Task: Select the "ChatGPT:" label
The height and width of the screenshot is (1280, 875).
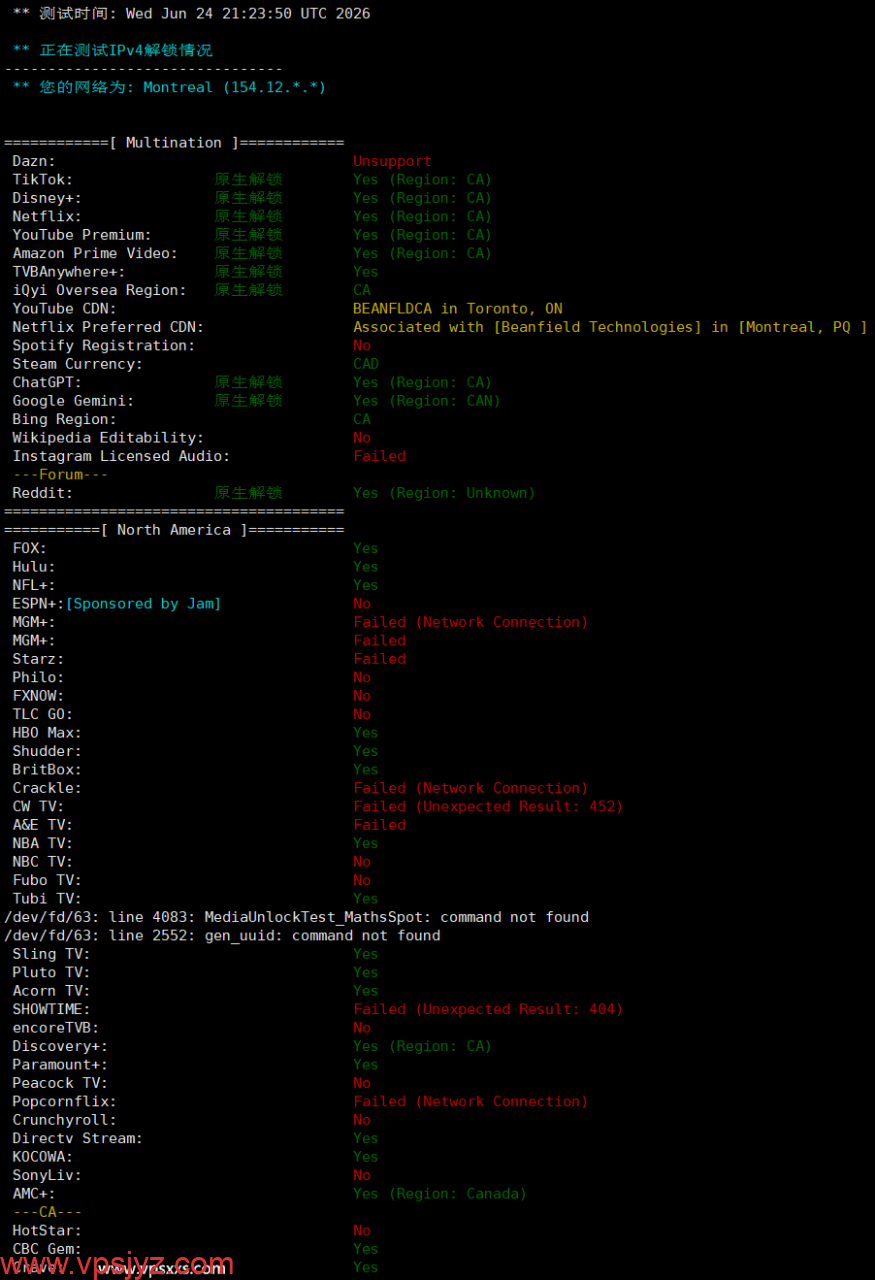Action: coord(47,383)
